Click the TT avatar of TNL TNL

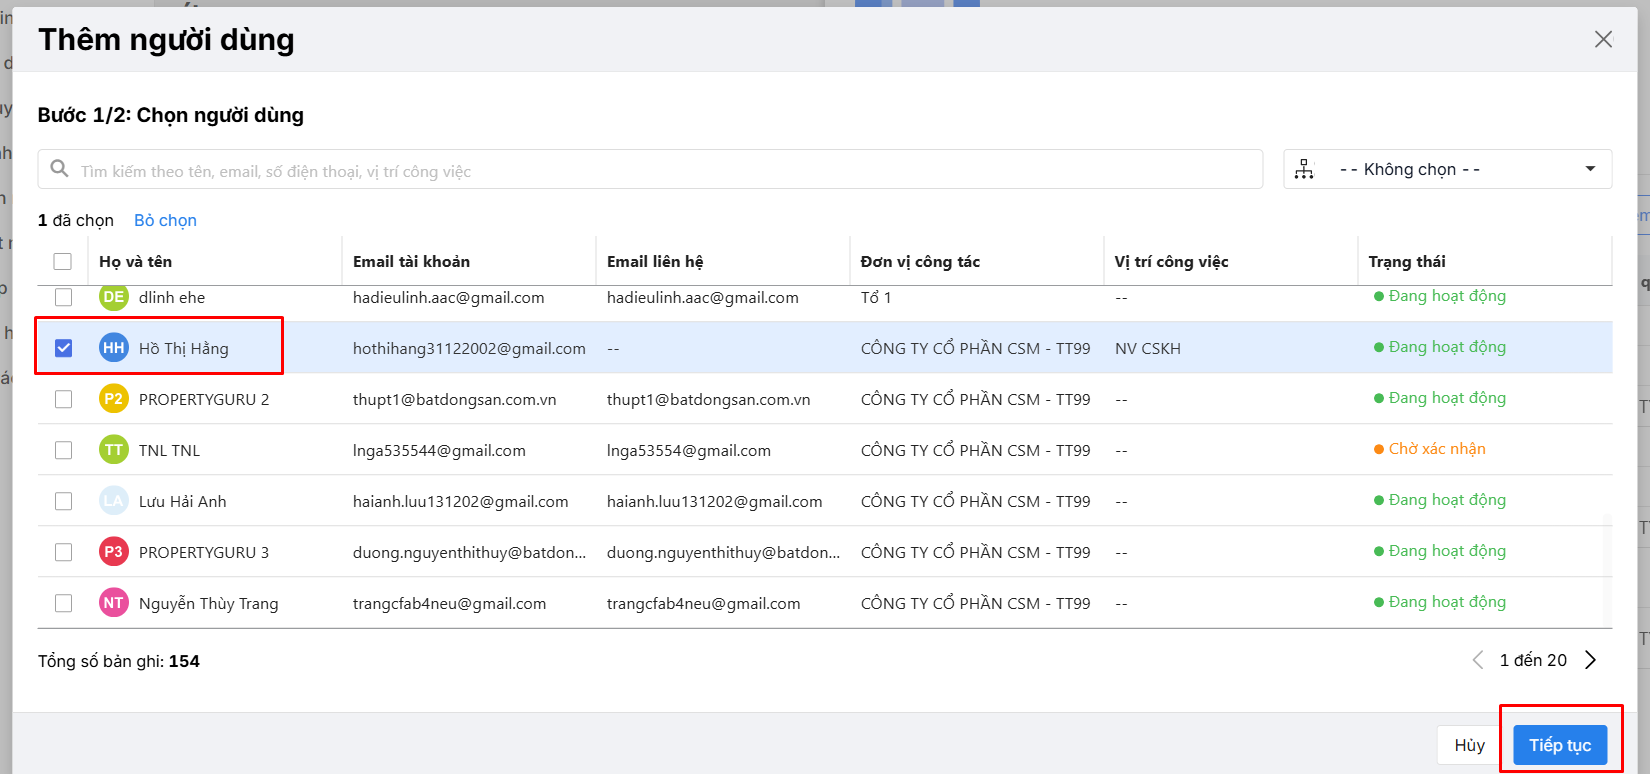coord(114,450)
